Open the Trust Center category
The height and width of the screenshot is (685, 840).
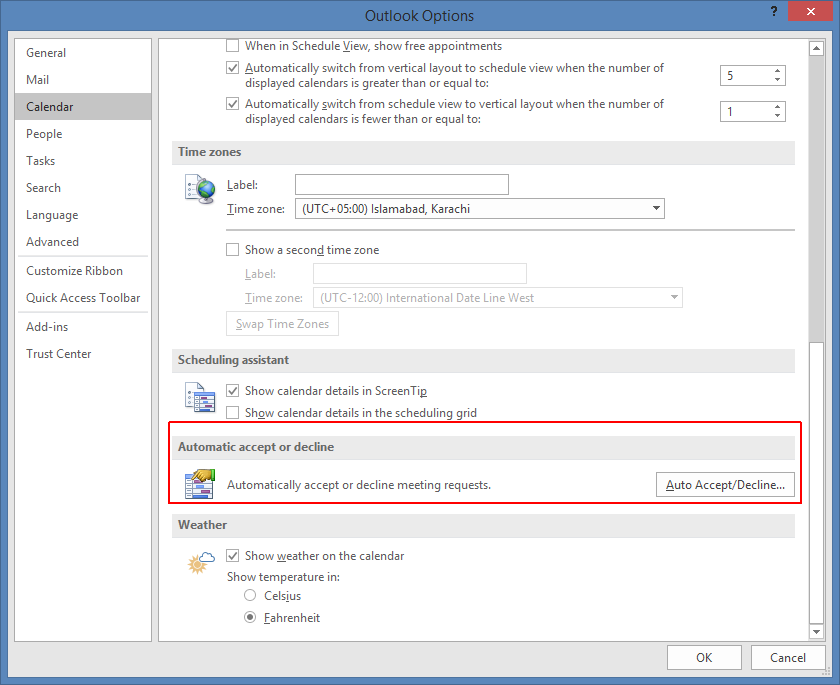[83, 353]
